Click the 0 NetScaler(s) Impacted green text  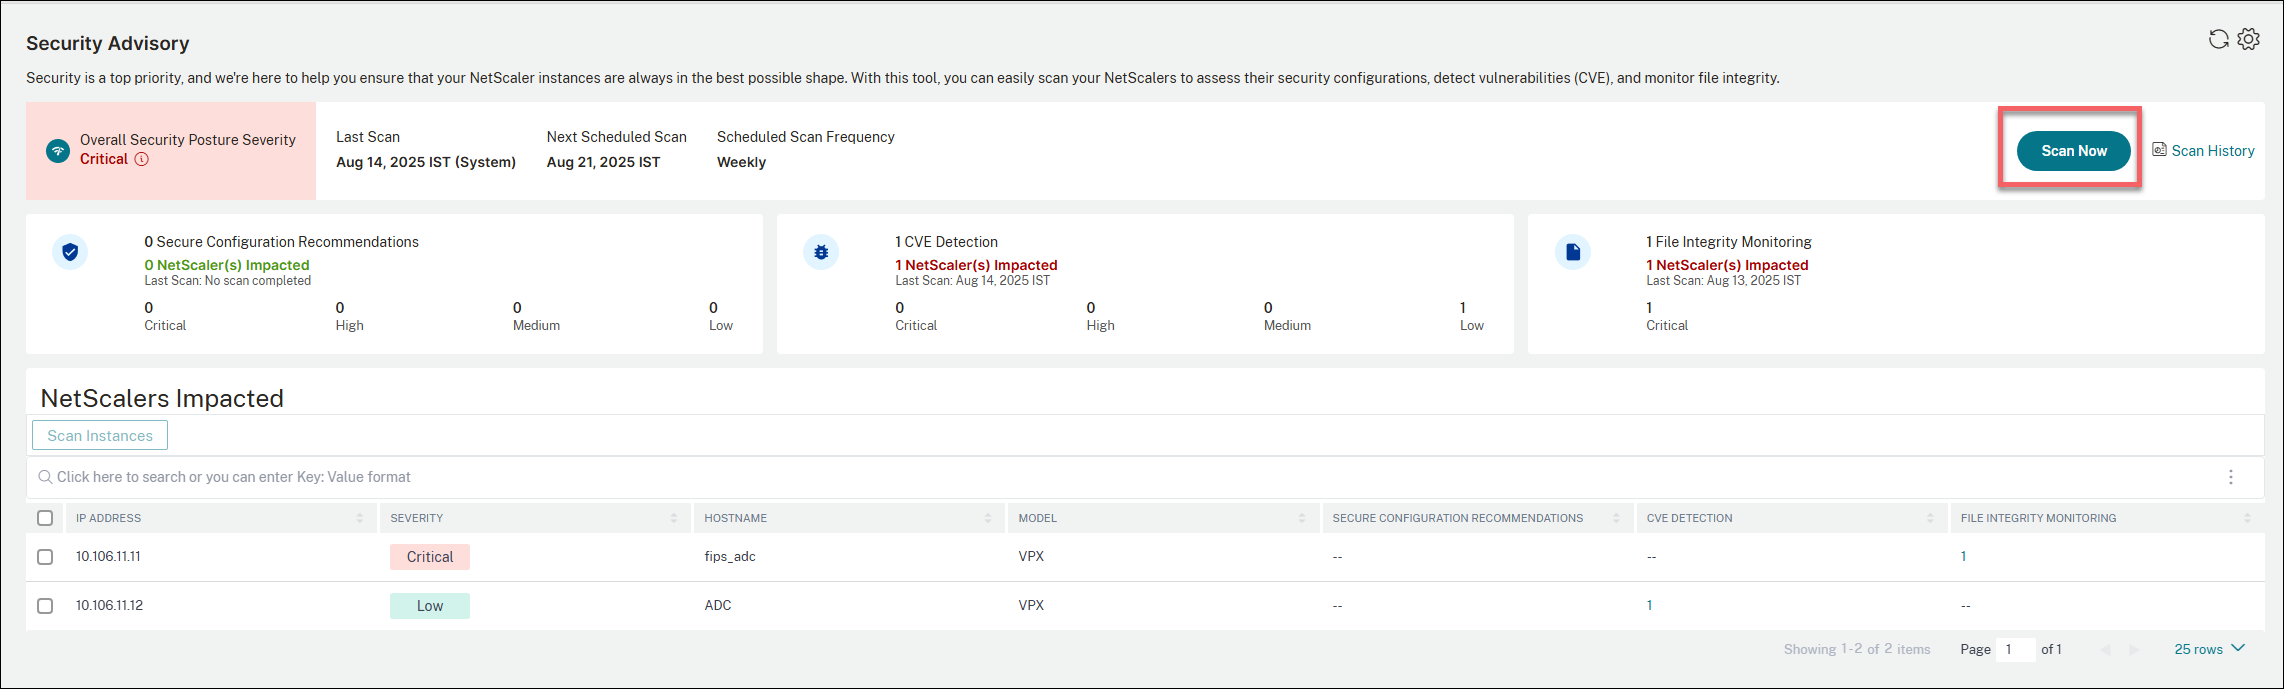coord(227,265)
